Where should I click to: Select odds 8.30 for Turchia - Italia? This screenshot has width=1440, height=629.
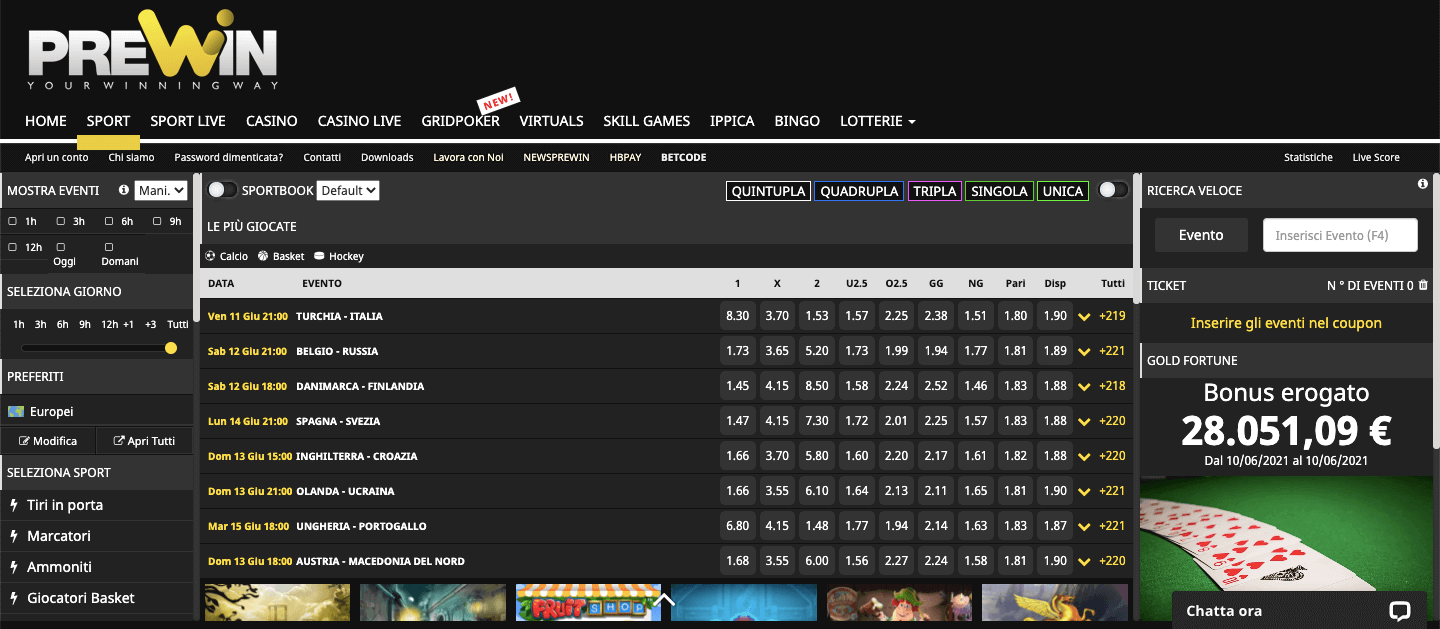(x=737, y=316)
